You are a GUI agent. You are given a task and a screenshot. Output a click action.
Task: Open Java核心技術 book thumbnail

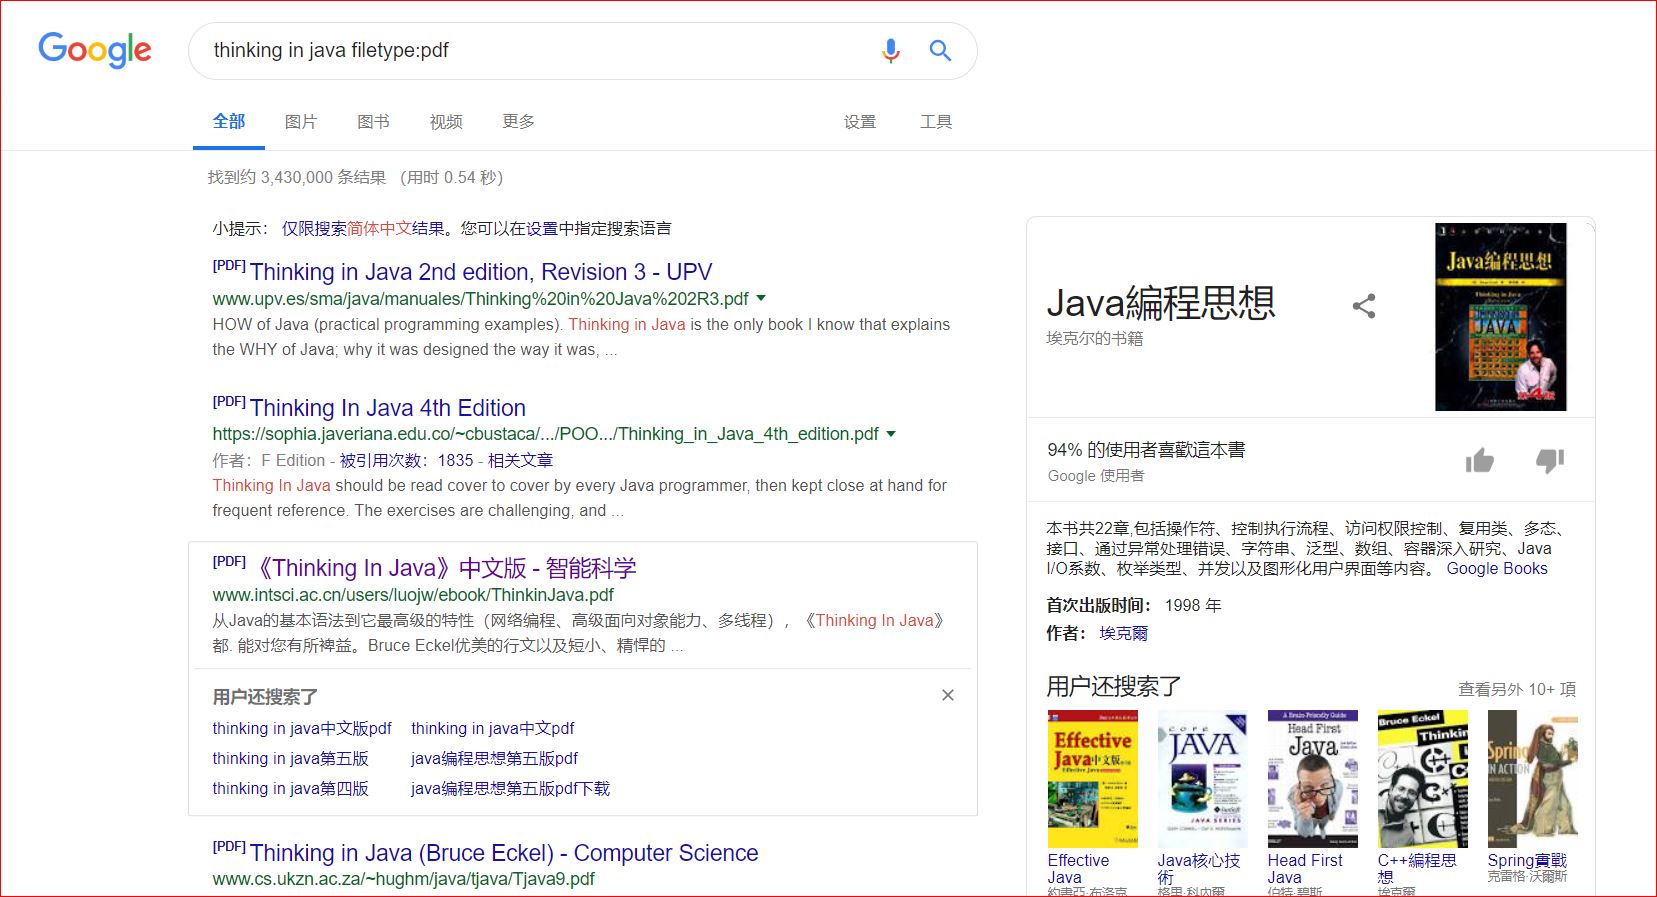pos(1203,779)
